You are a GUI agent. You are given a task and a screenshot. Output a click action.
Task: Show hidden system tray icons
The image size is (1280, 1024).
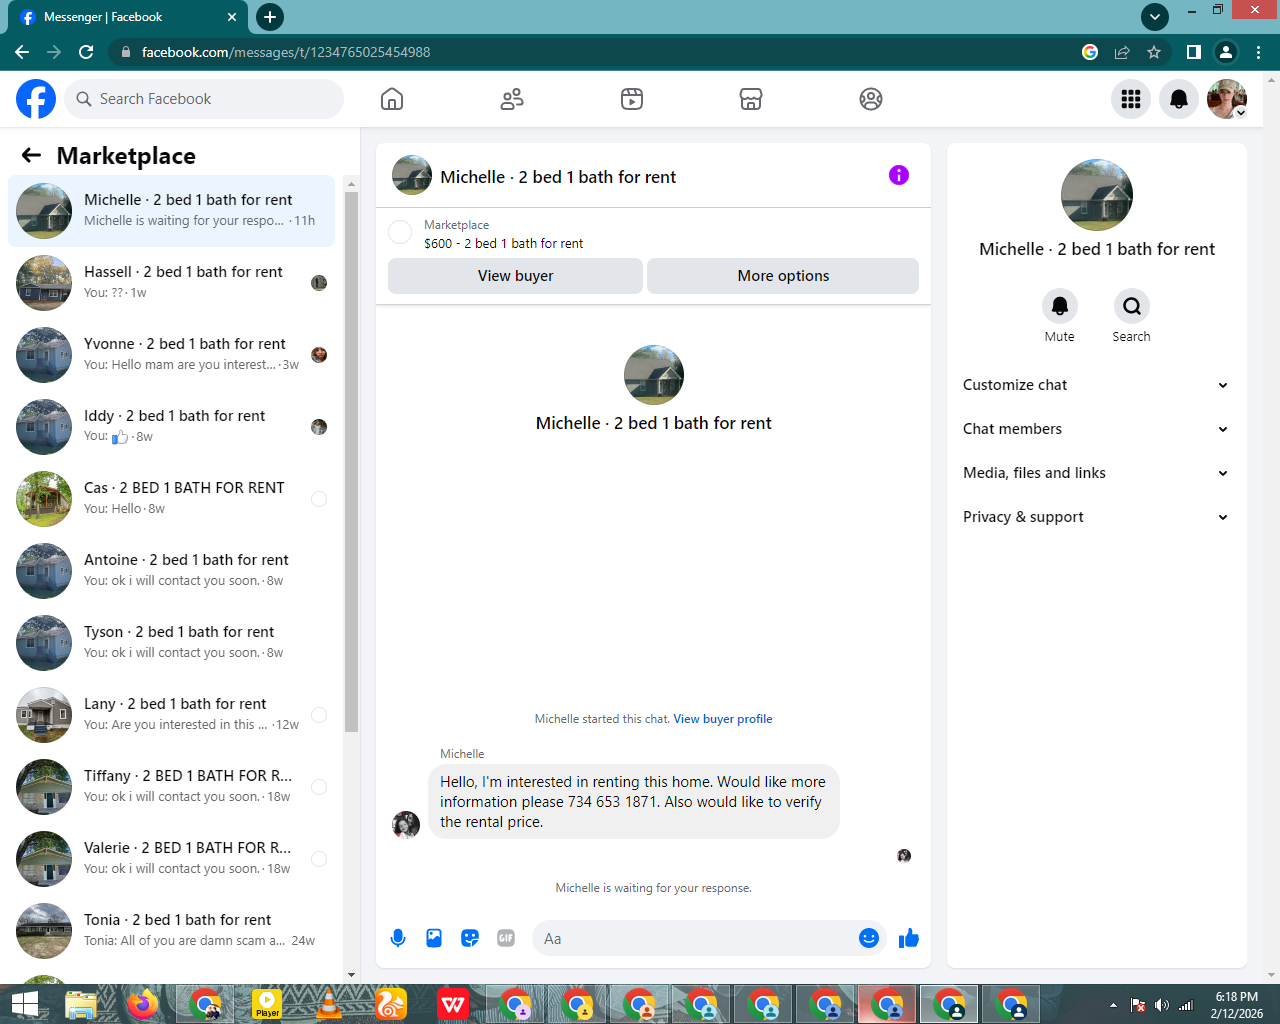click(x=1113, y=1005)
